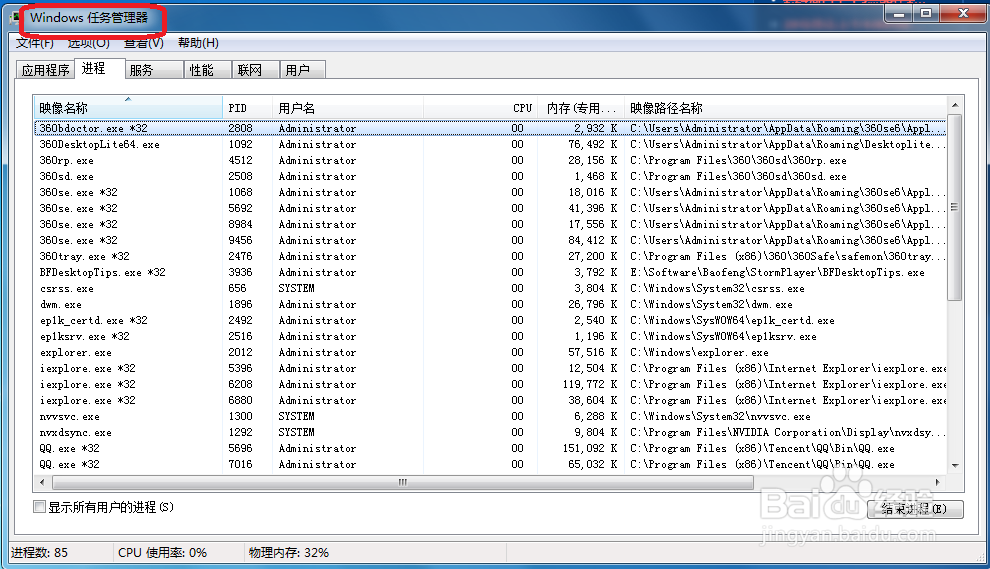990x569 pixels.
Task: Open the 帮助(H) menu
Action: pyautogui.click(x=198, y=43)
